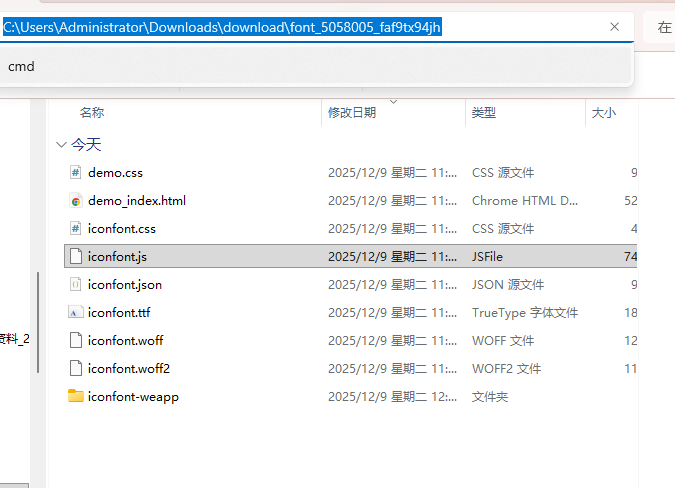Click the WOFF 文件 type cell
This screenshot has width=675, height=488.
coord(503,341)
